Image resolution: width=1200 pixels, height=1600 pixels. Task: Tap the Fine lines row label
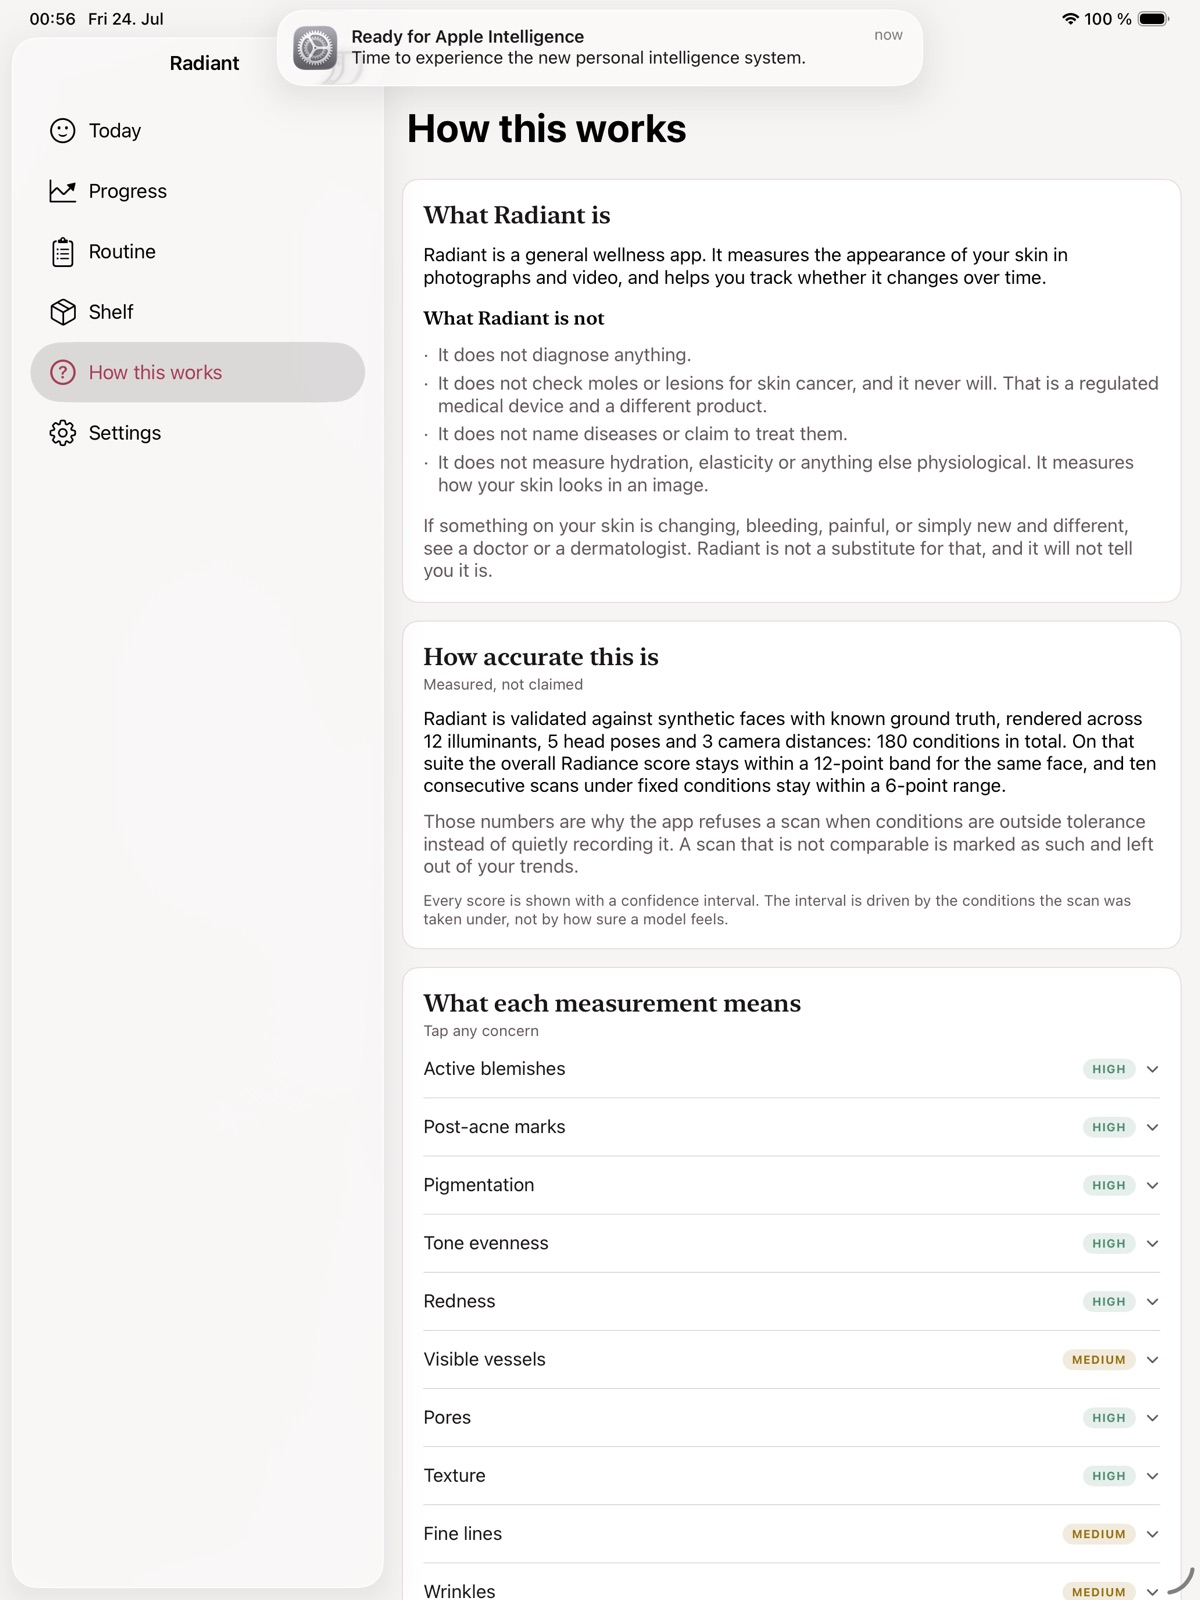[x=462, y=1533]
